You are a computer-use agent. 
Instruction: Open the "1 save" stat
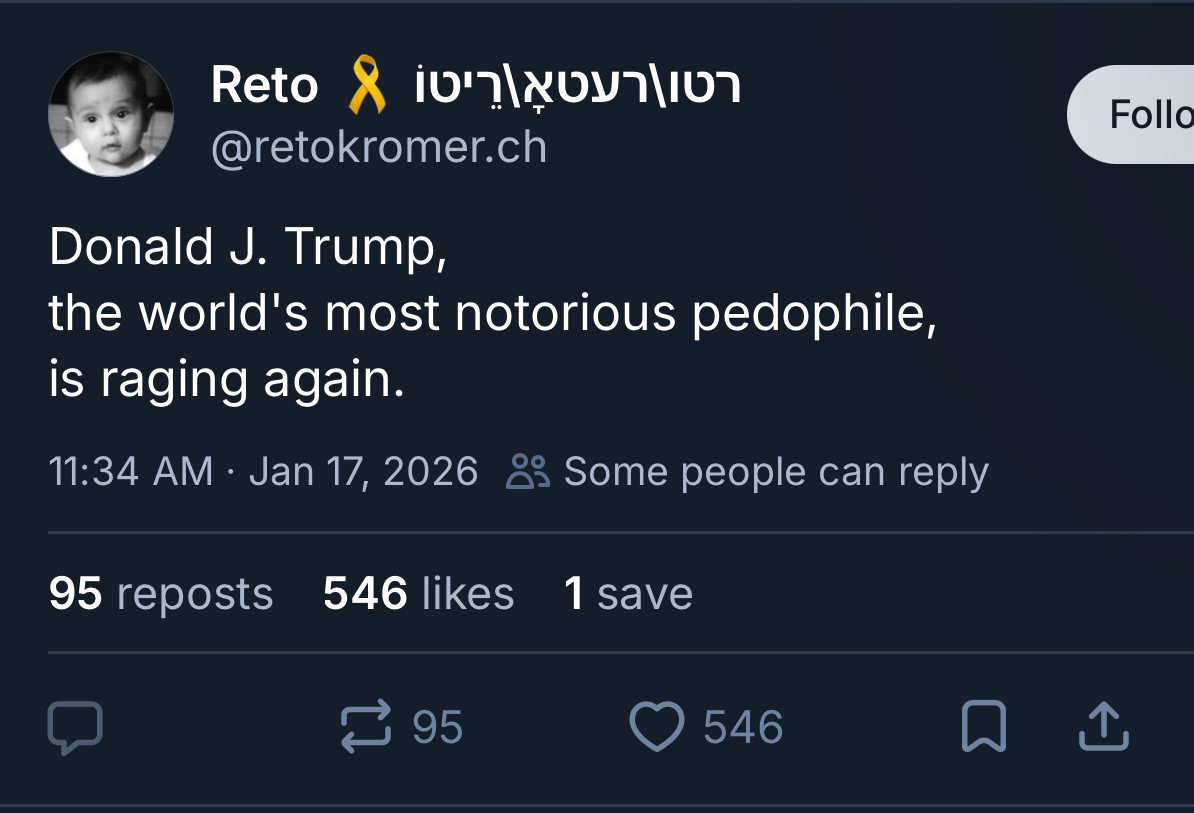point(628,593)
